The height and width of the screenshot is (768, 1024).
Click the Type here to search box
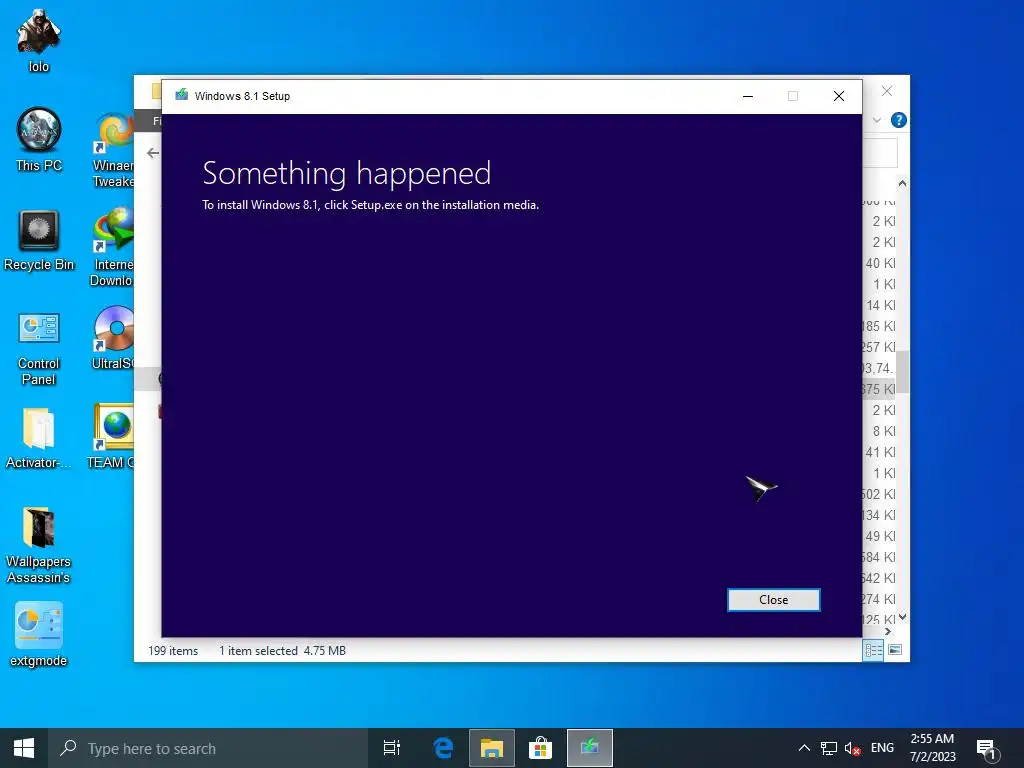(208, 748)
